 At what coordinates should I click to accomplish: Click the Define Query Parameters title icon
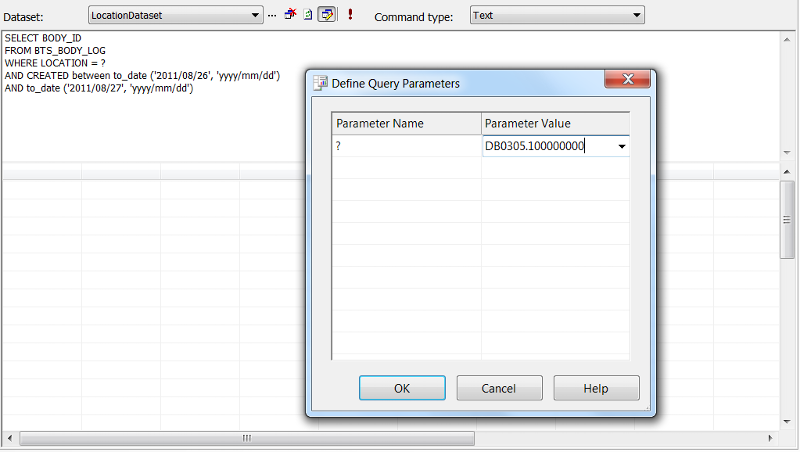[320, 83]
